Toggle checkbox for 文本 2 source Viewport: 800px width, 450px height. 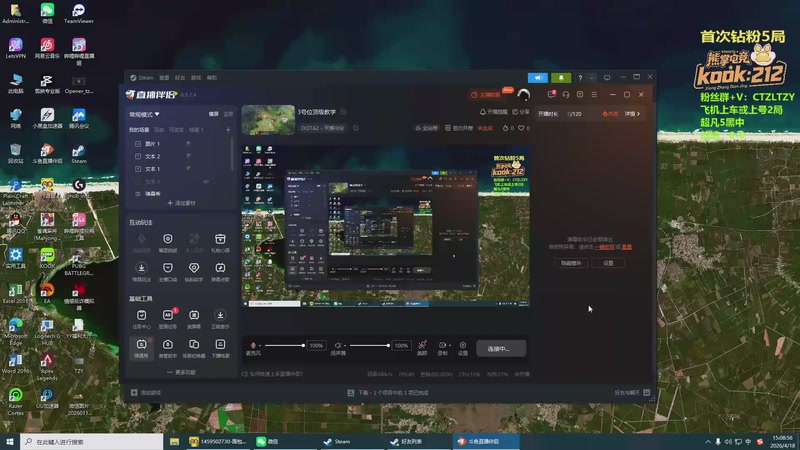point(138,156)
